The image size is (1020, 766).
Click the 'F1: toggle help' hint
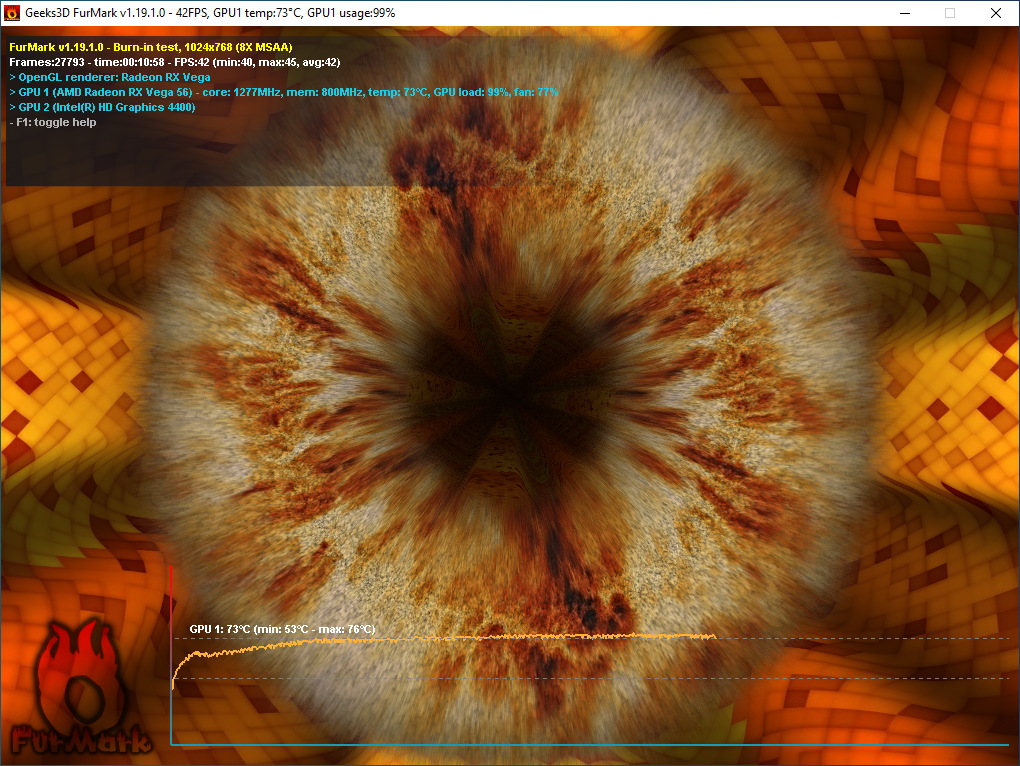(53, 122)
